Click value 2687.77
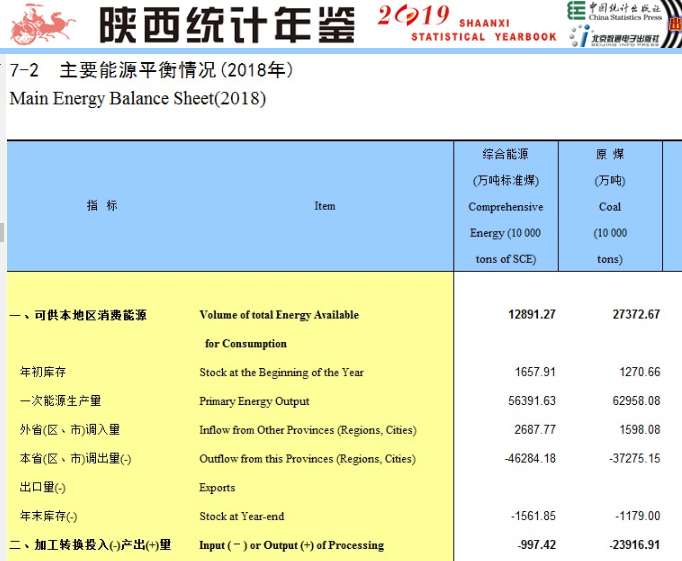 point(535,430)
